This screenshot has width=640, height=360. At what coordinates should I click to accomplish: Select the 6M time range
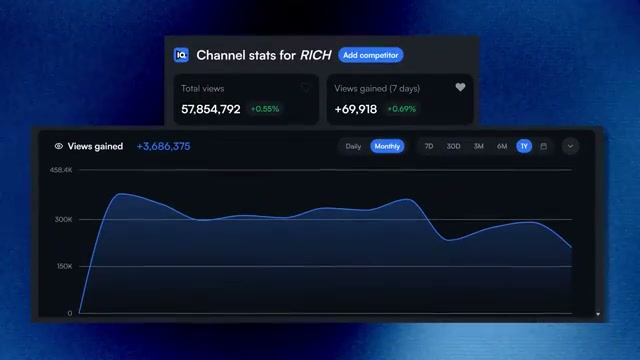click(x=502, y=146)
